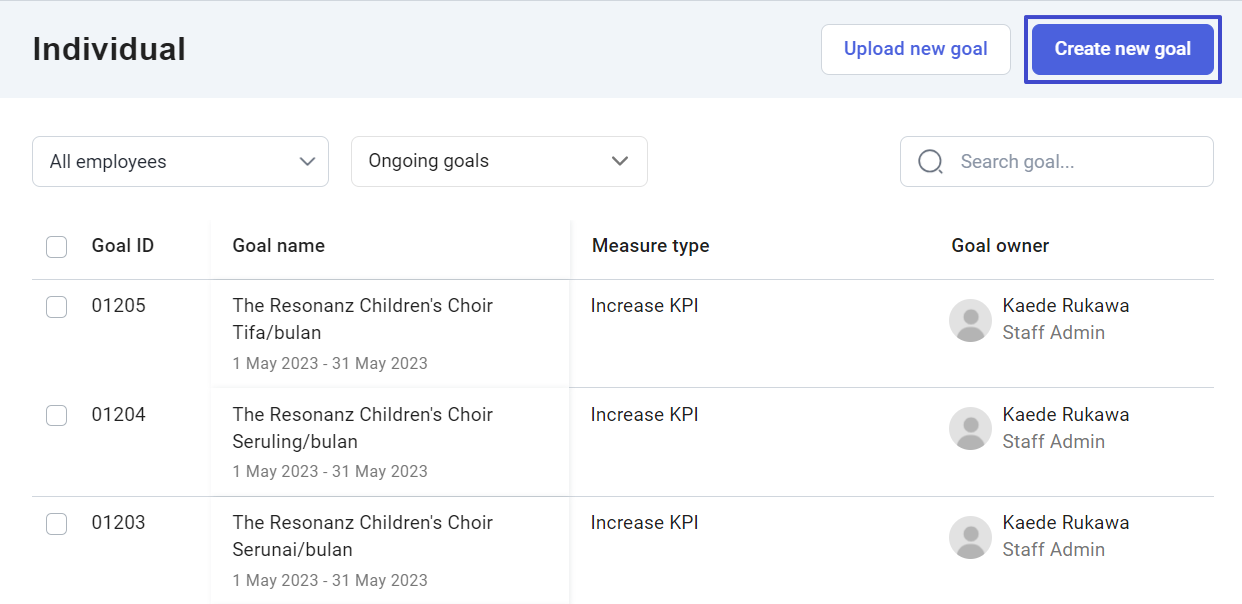Click Kaede Rukawa avatar for goal 01205
Screen dimensions: 1242x604
click(970, 320)
